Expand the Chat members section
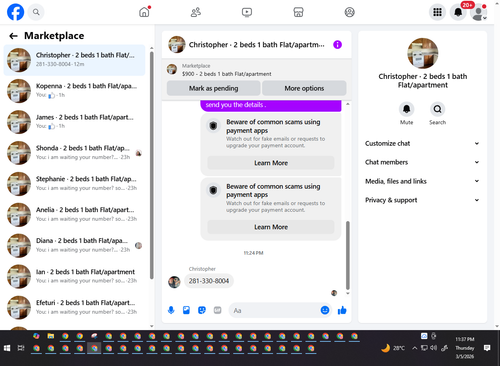 click(x=422, y=162)
